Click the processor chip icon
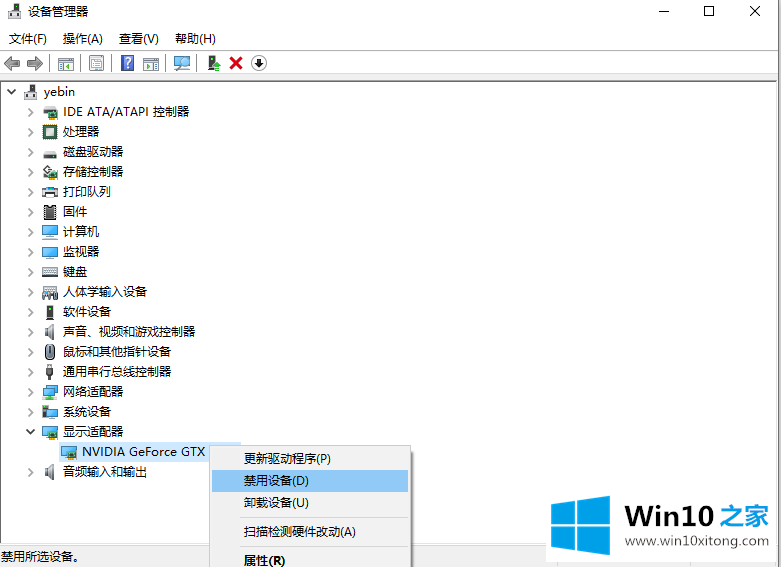The height and width of the screenshot is (567, 781). [50, 132]
